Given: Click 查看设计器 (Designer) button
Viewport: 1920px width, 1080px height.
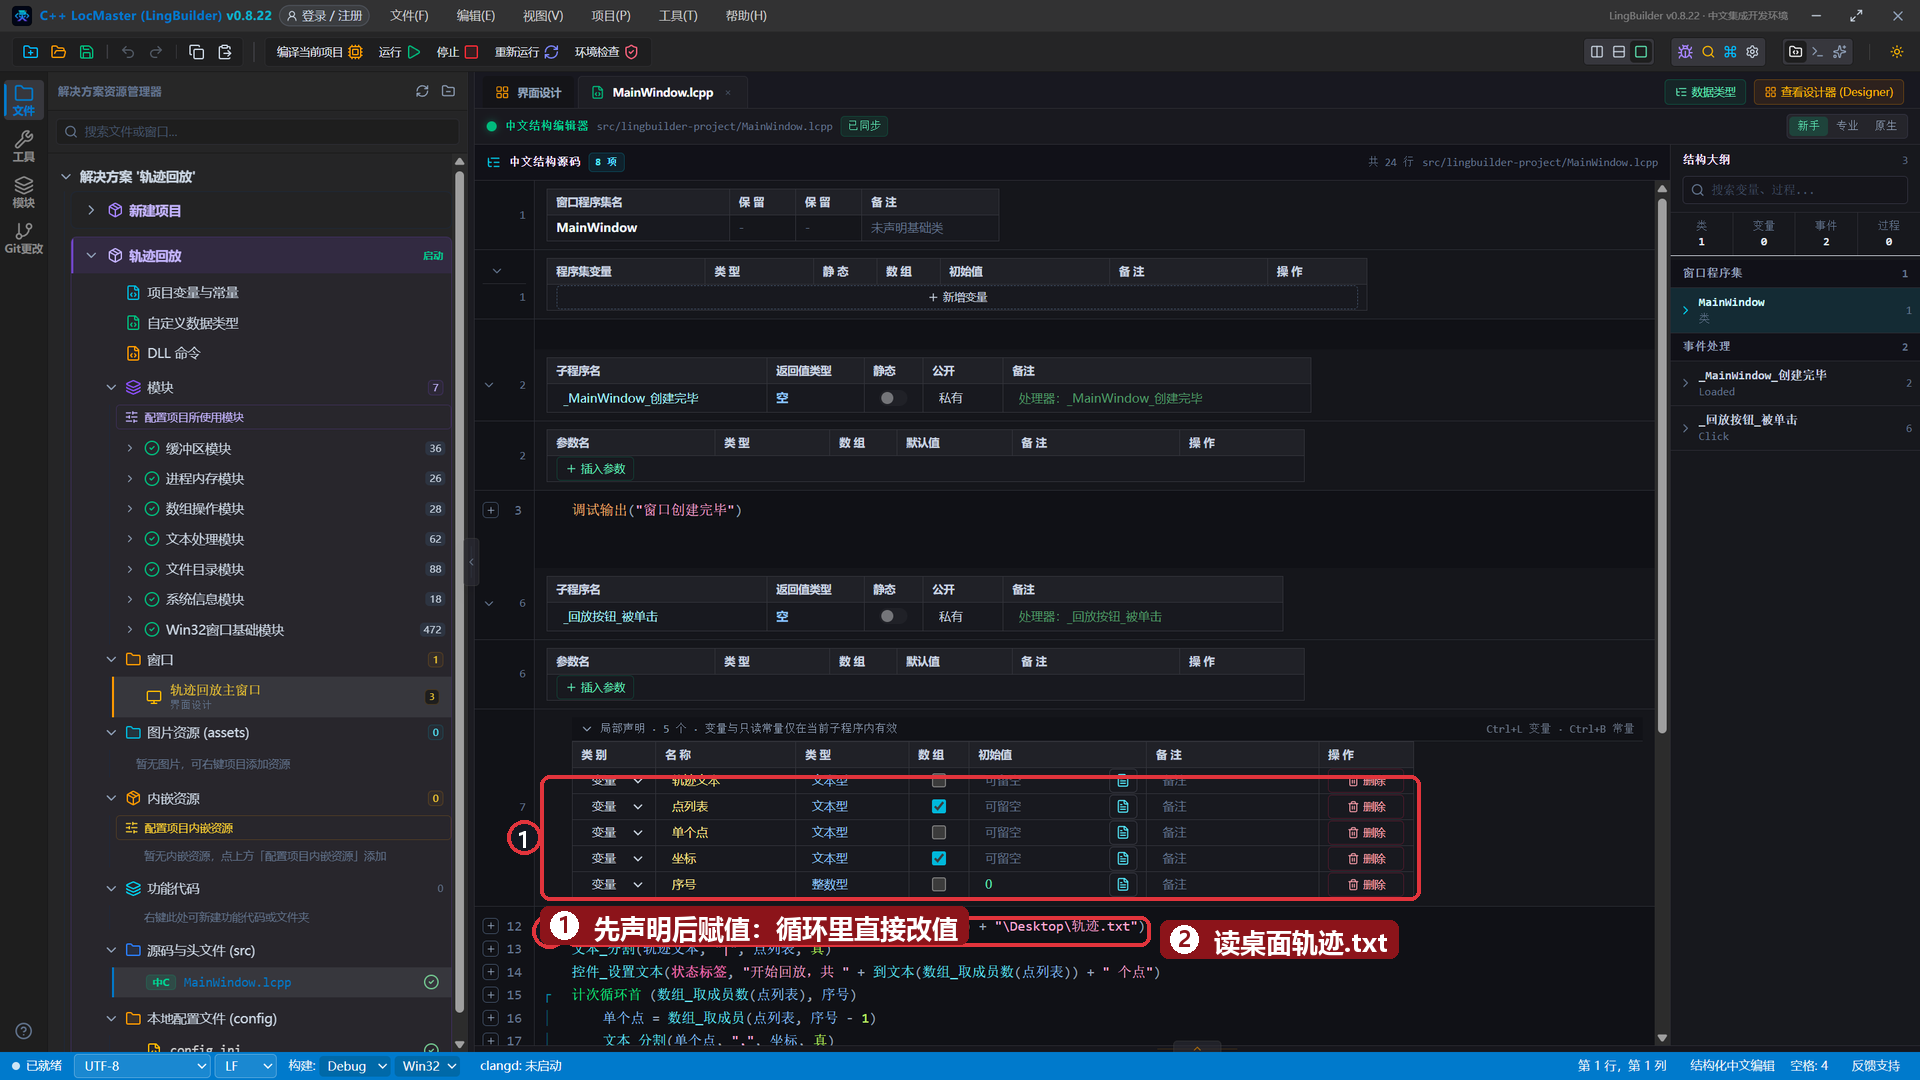Looking at the screenshot, I should point(1829,92).
